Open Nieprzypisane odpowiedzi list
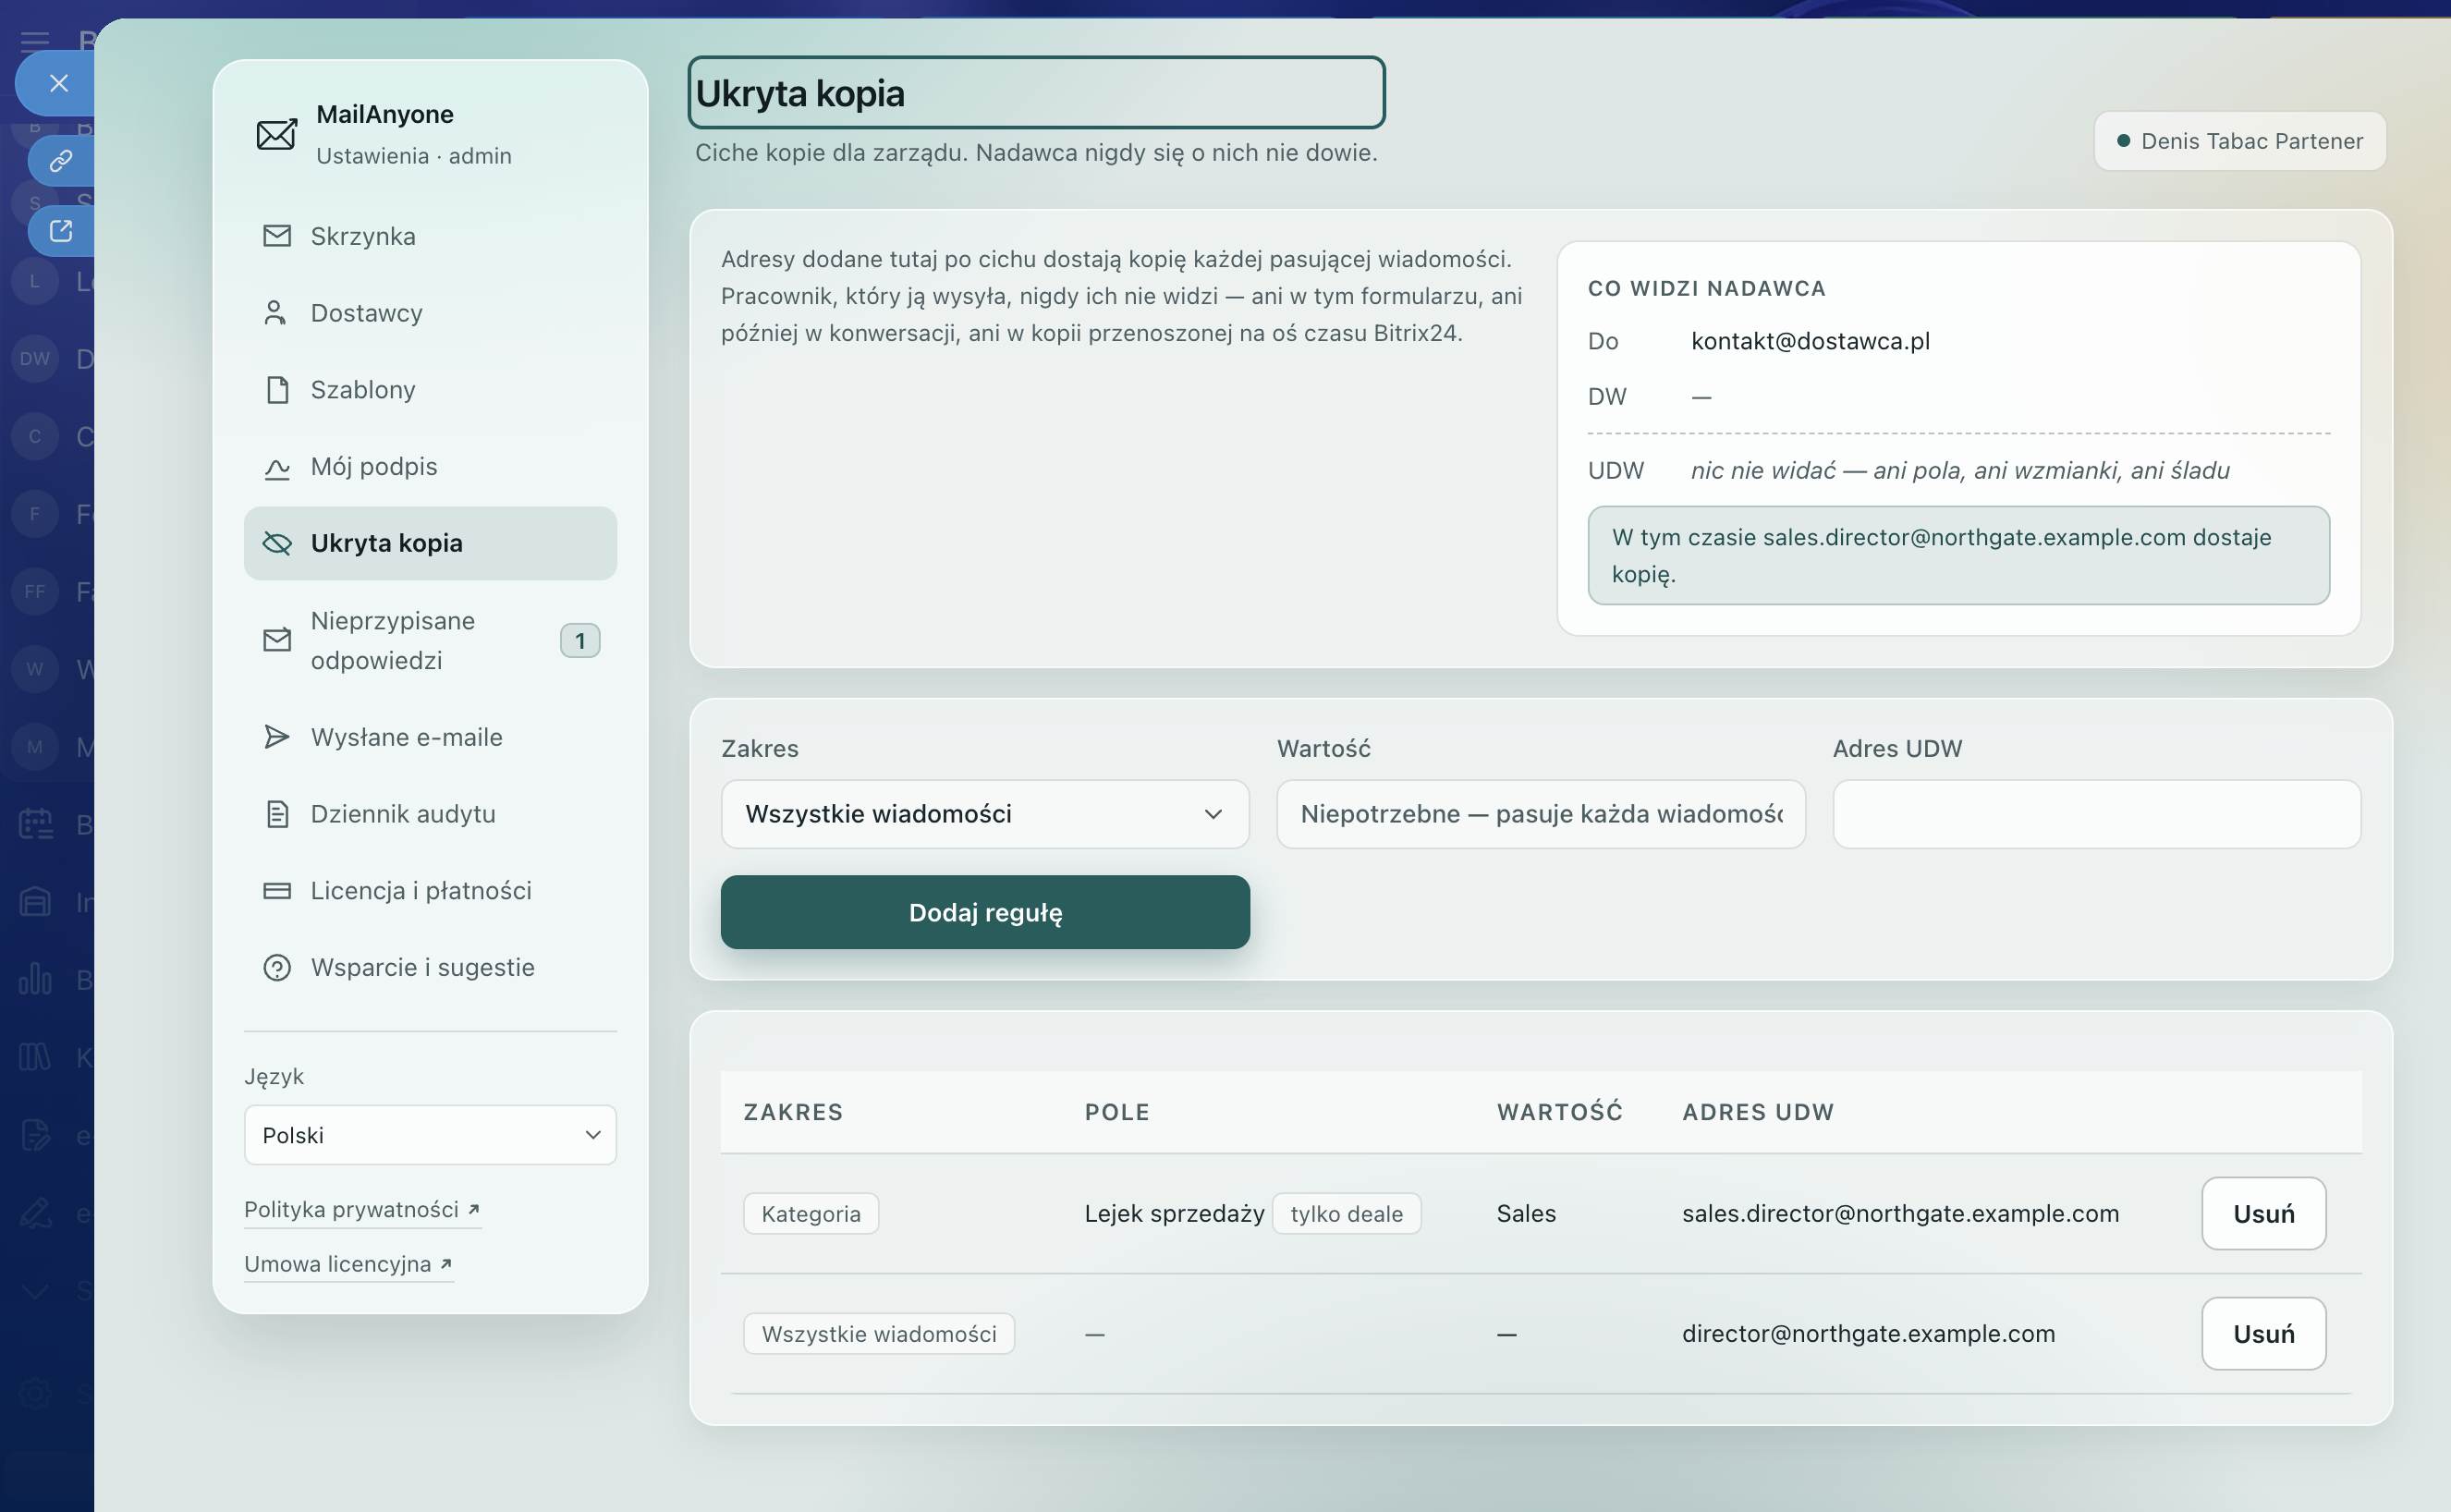 430,640
